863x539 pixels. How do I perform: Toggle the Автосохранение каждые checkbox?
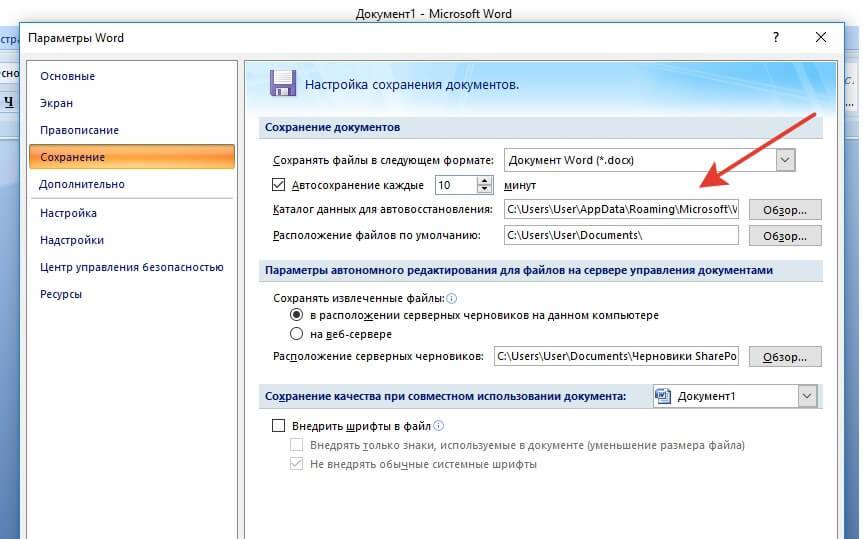pos(278,184)
